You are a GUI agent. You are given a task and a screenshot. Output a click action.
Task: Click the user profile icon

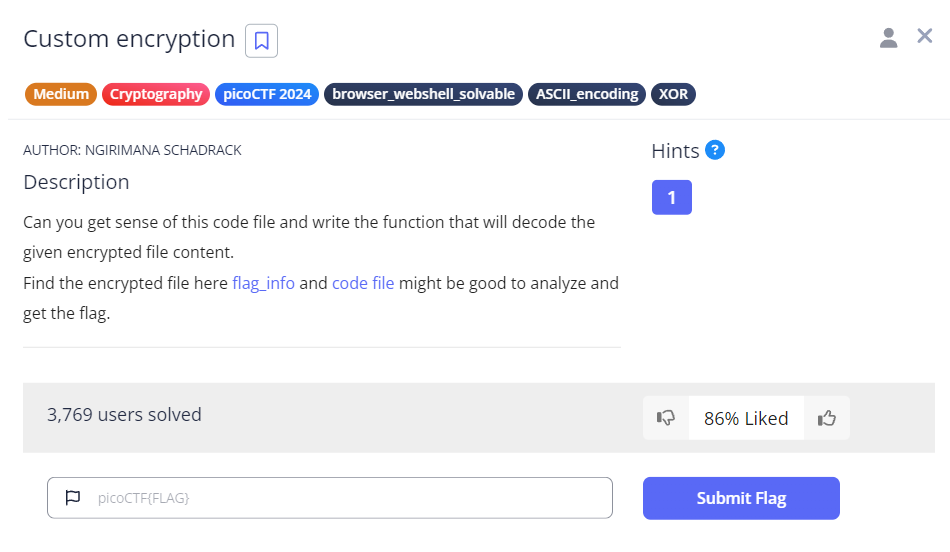[x=888, y=38]
